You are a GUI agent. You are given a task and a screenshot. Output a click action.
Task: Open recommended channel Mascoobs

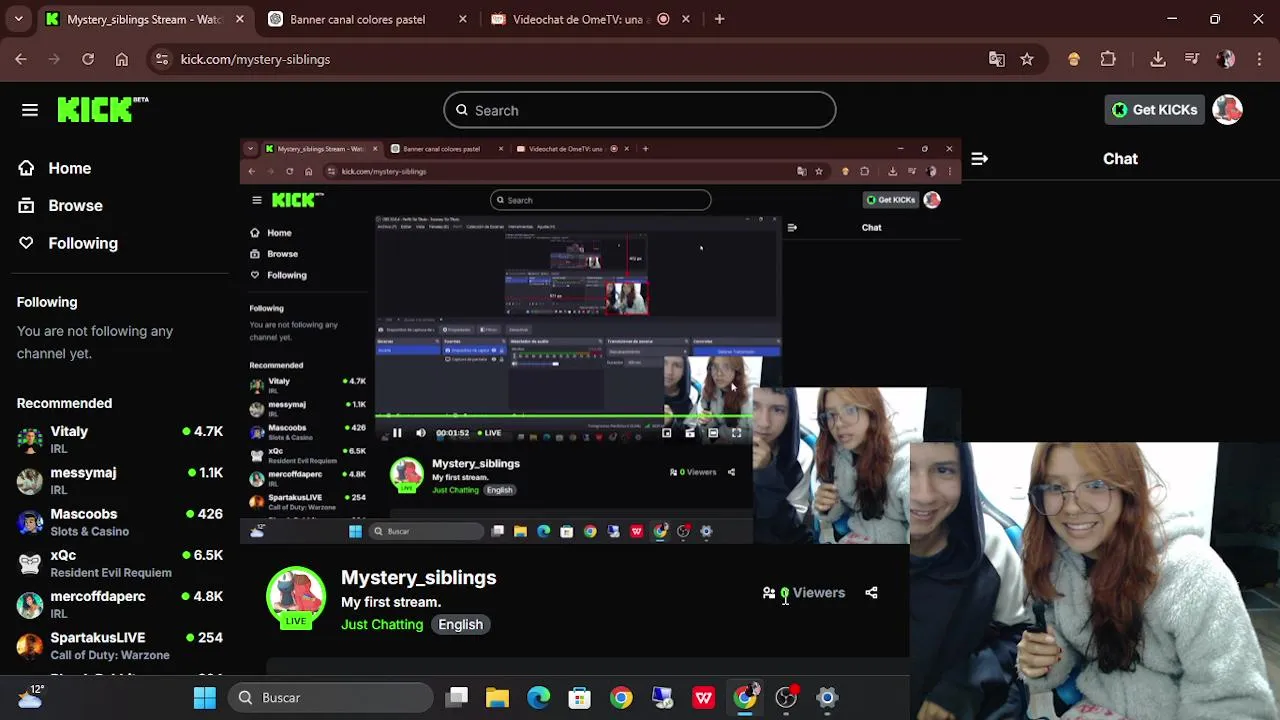coord(120,522)
